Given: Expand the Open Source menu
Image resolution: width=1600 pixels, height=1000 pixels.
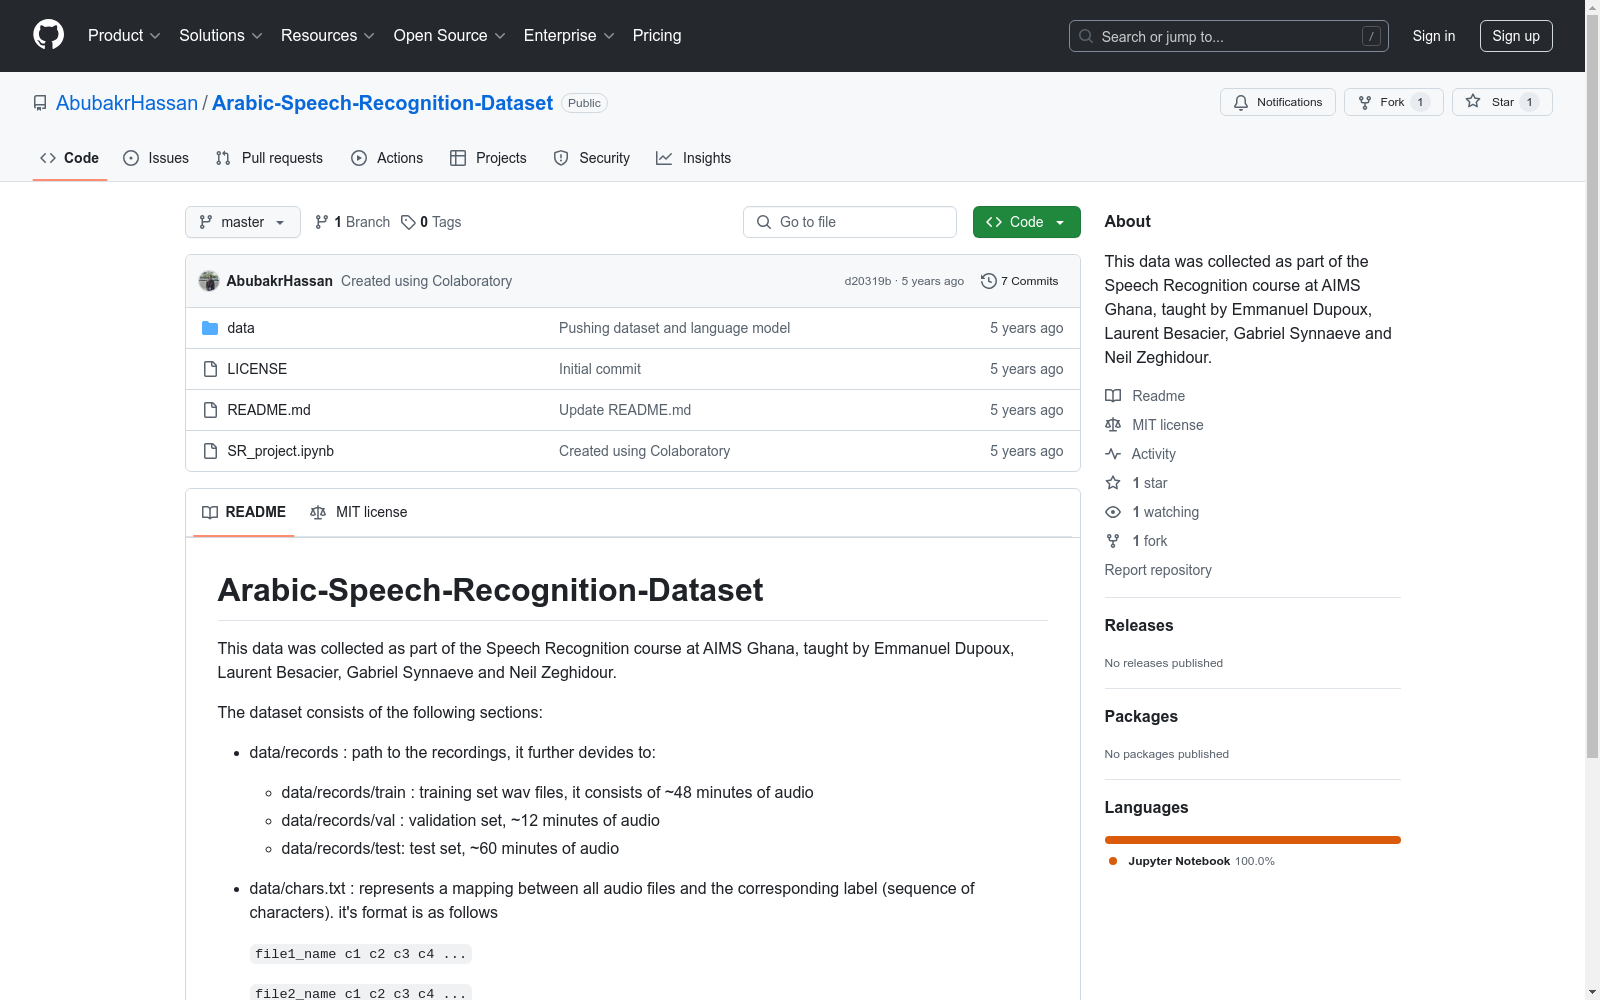Looking at the screenshot, I should (x=450, y=35).
